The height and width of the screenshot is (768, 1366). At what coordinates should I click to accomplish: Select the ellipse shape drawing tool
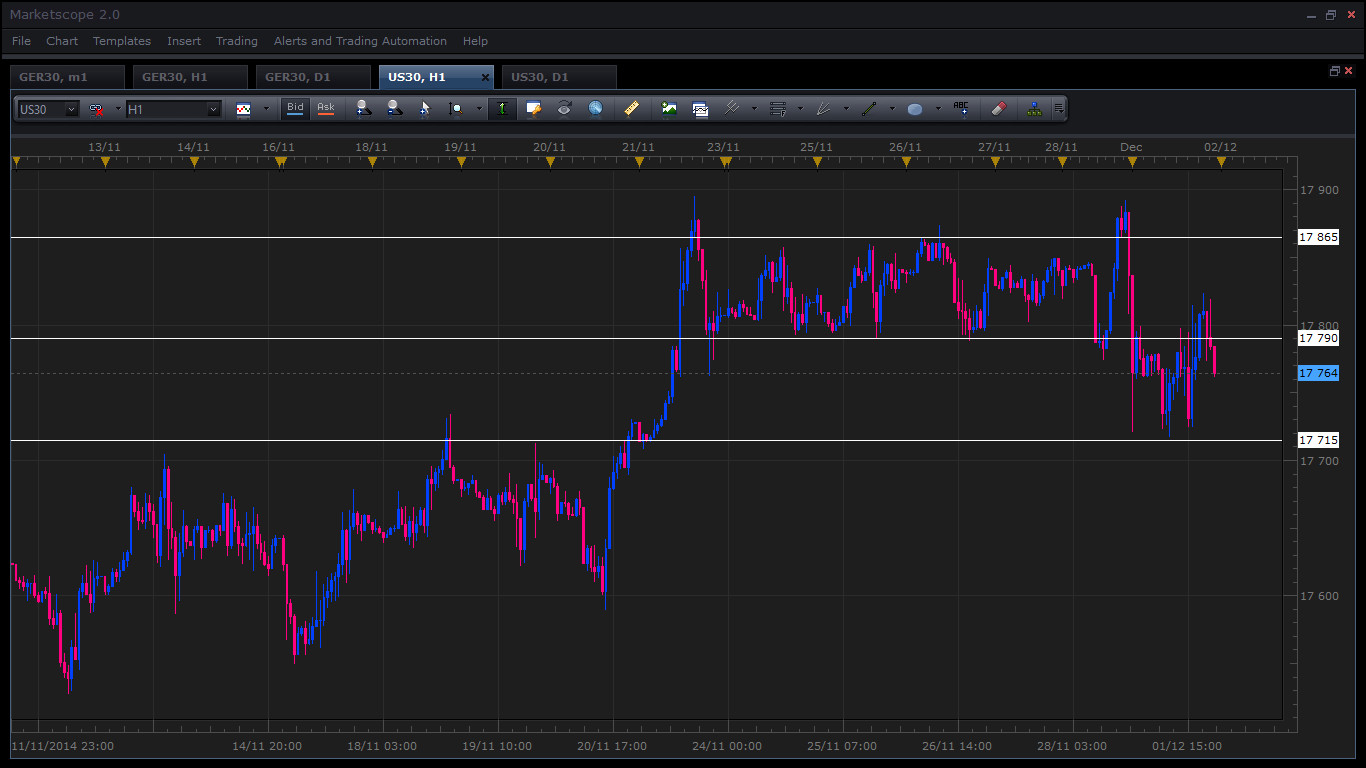914,109
